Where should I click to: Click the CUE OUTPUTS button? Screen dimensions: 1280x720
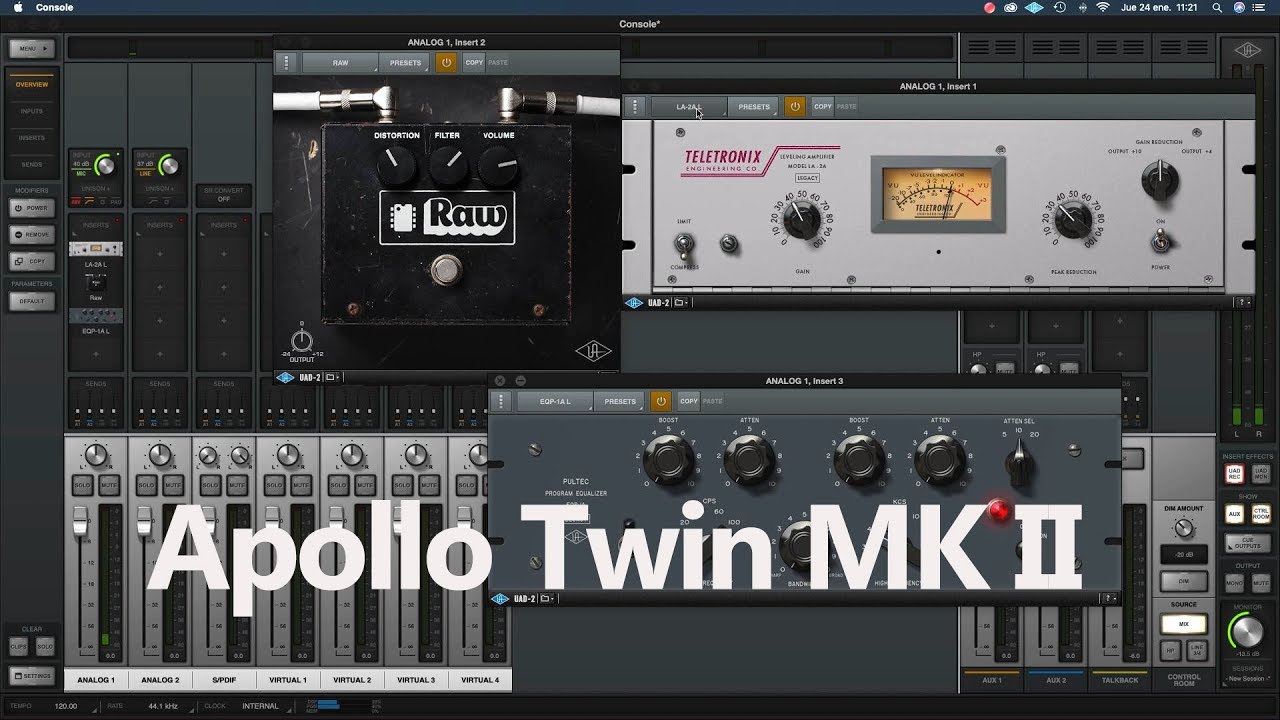[x=1248, y=544]
